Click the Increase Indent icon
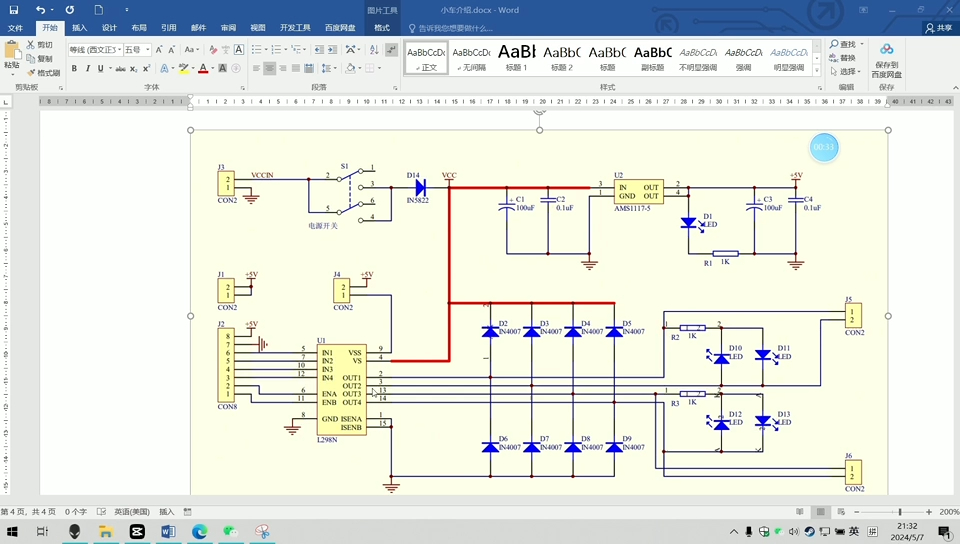This screenshot has height=544, width=960. tap(332, 50)
